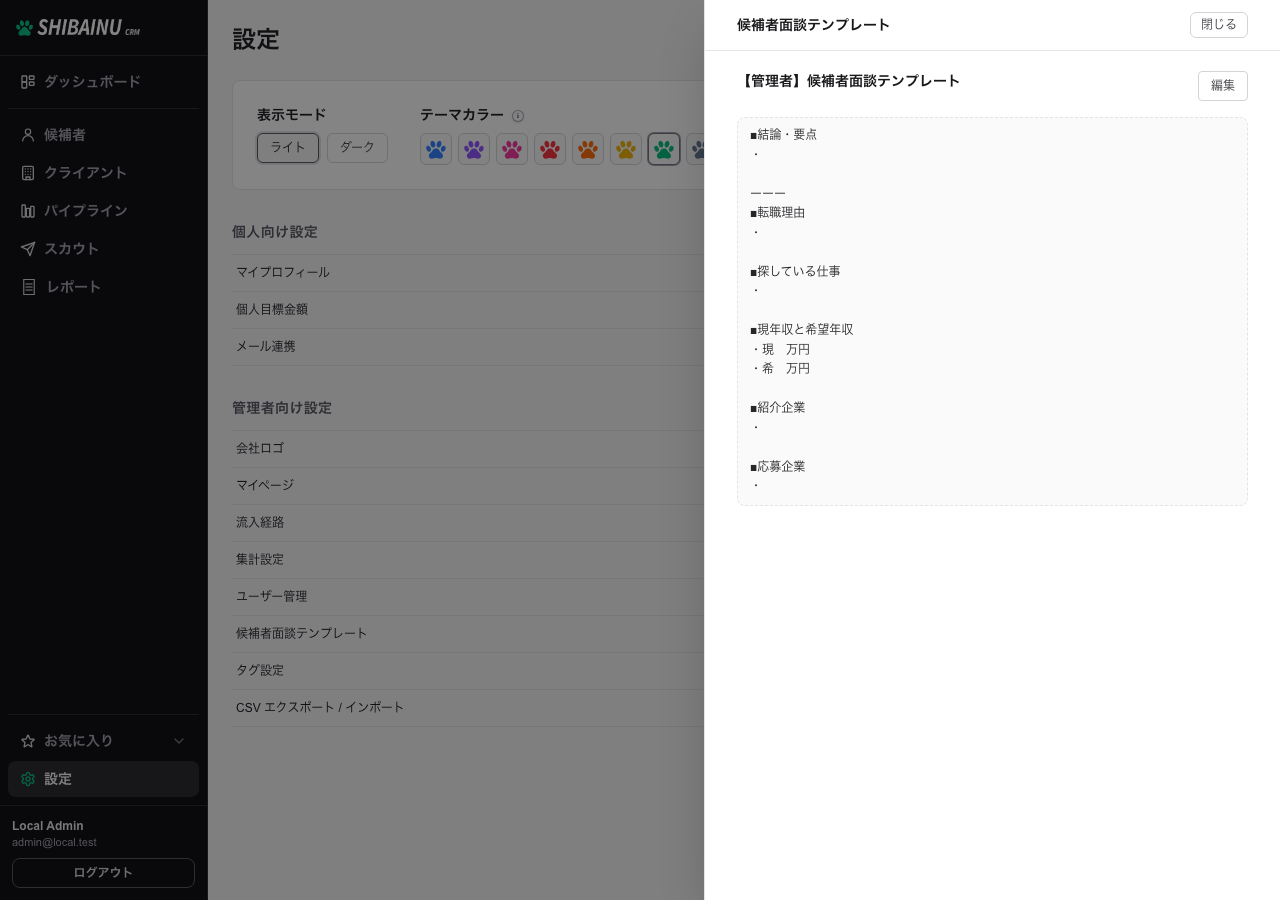Choose the blue paw theme color
Image resolution: width=1280 pixels, height=900 pixels.
click(436, 149)
